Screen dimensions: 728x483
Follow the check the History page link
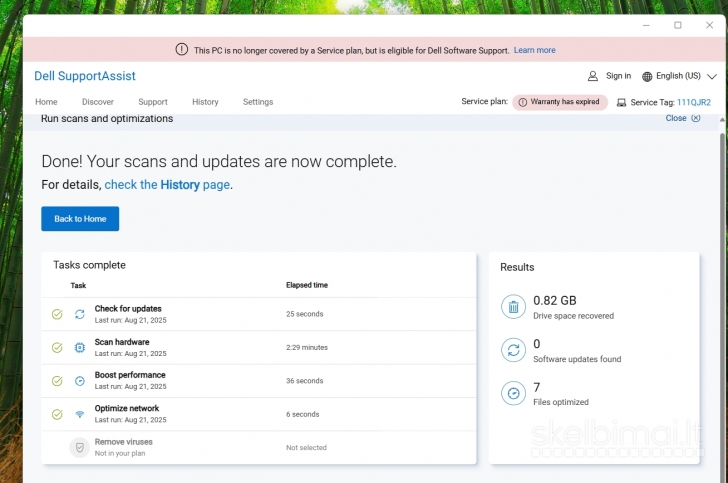pos(167,185)
